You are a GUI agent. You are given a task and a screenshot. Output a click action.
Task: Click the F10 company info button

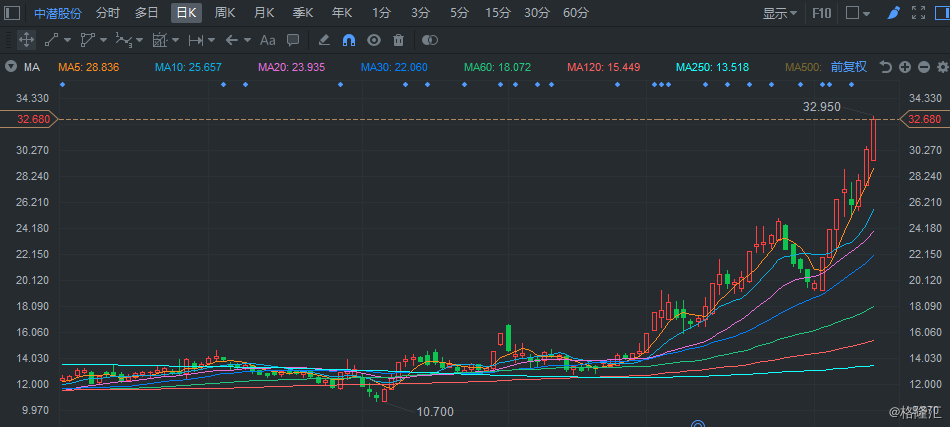point(821,13)
